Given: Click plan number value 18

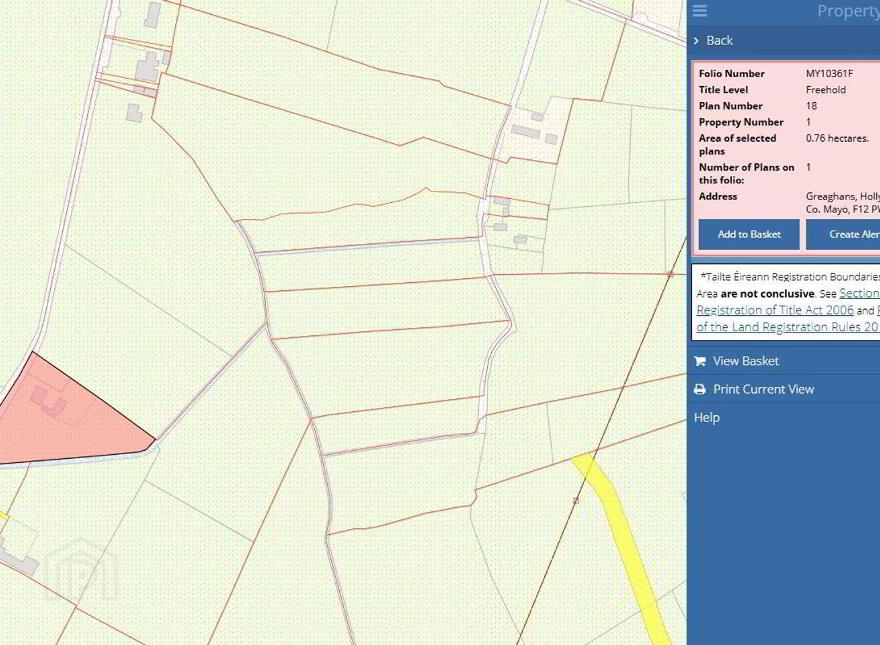Looking at the screenshot, I should tap(812, 106).
